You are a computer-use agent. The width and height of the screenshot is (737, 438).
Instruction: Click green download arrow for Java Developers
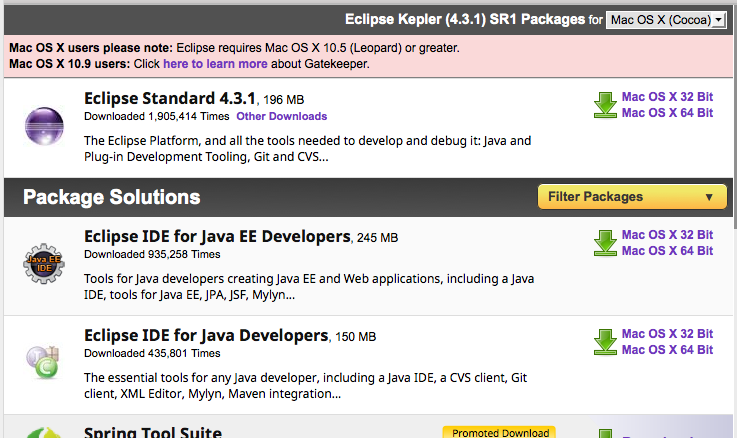(605, 342)
